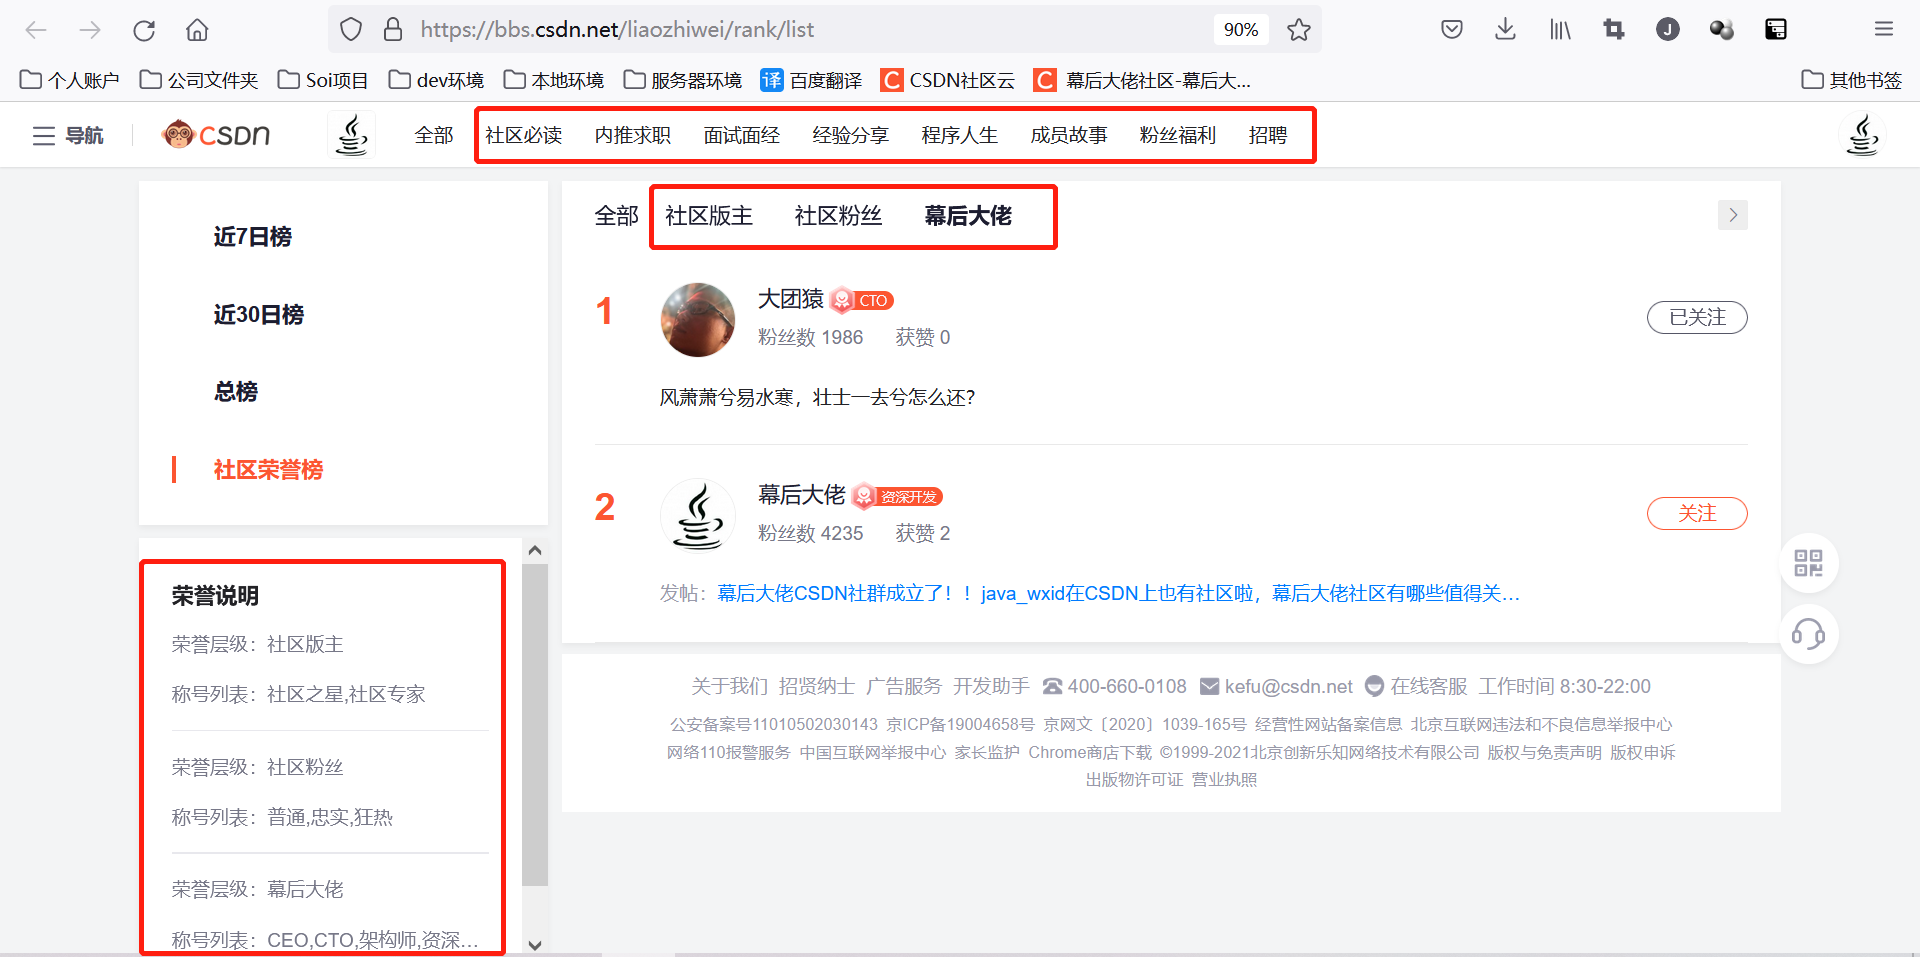
Task: Click the 90% zoom indicator
Action: point(1241,29)
